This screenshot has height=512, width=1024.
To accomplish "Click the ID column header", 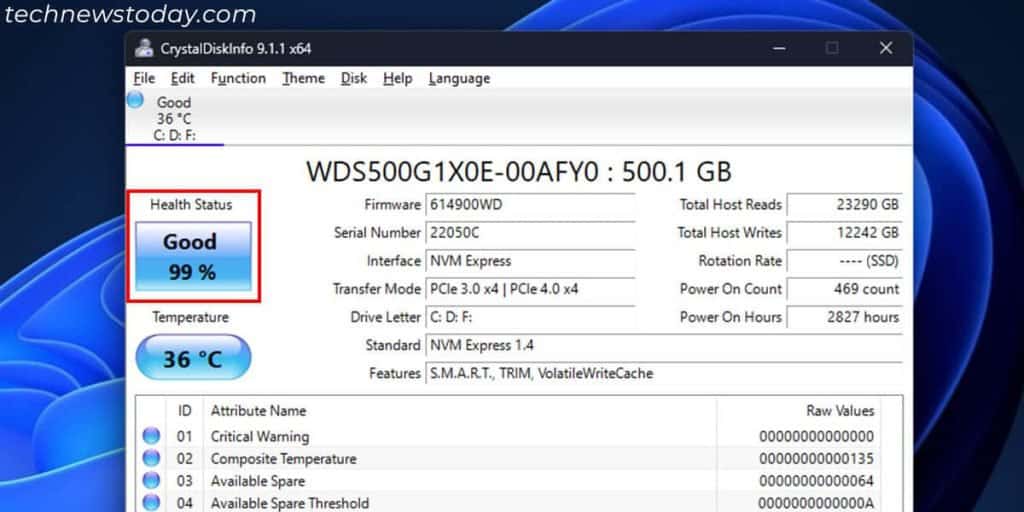I will [185, 411].
